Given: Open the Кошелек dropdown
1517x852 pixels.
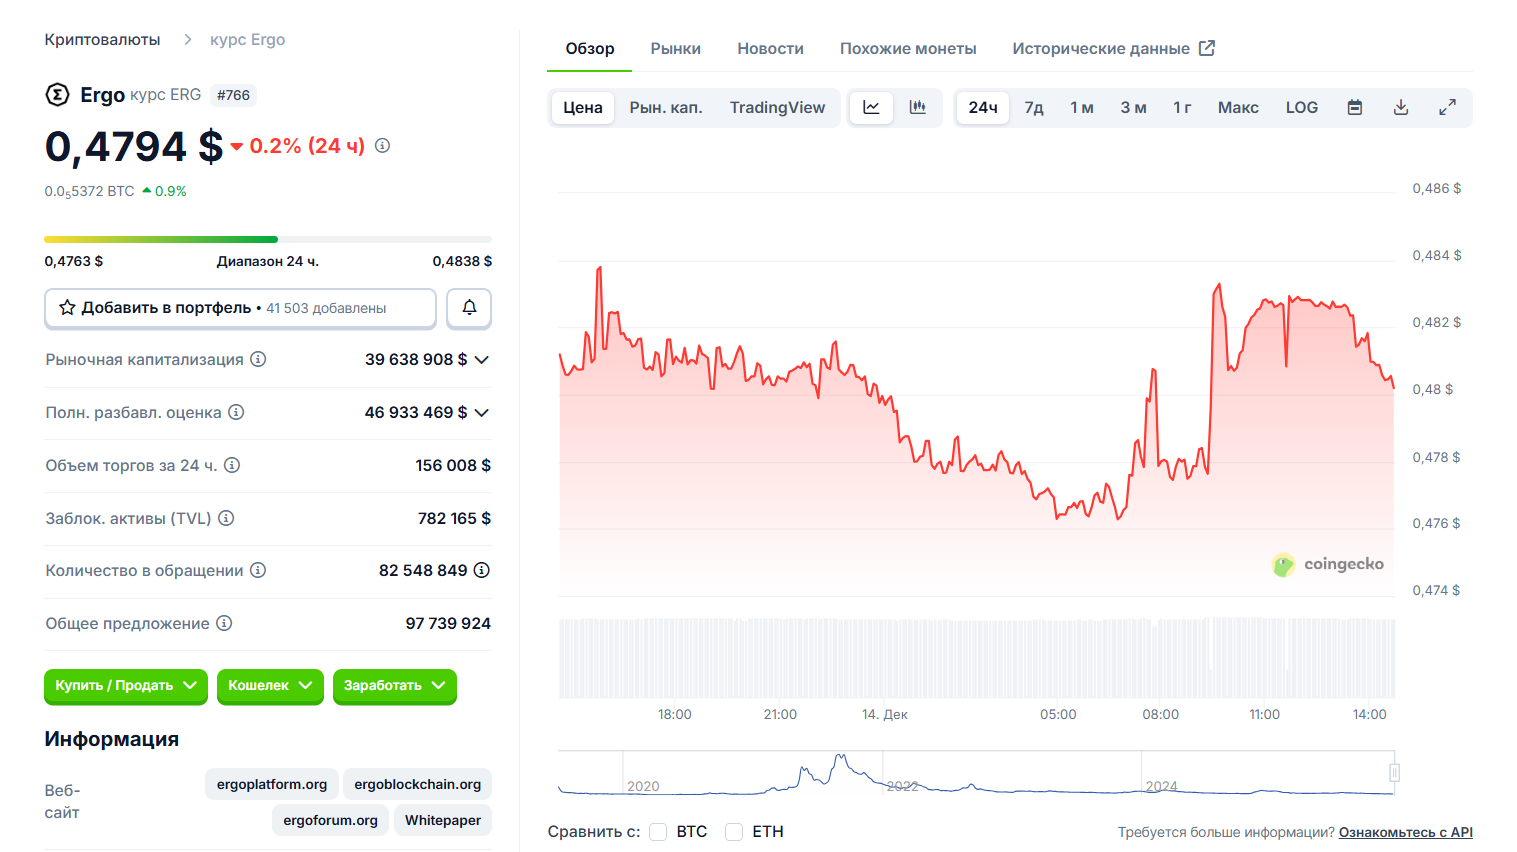Looking at the screenshot, I should 270,686.
